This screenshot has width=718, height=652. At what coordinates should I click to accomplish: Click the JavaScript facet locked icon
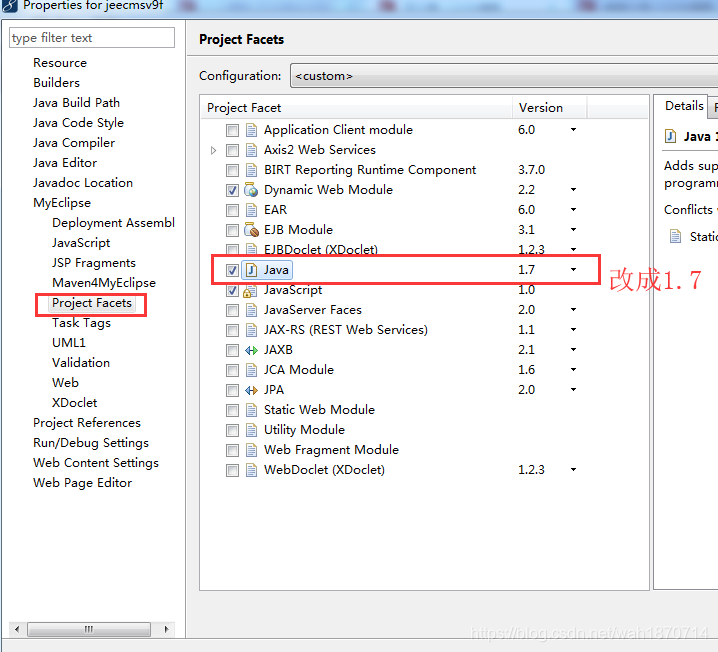pos(250,291)
